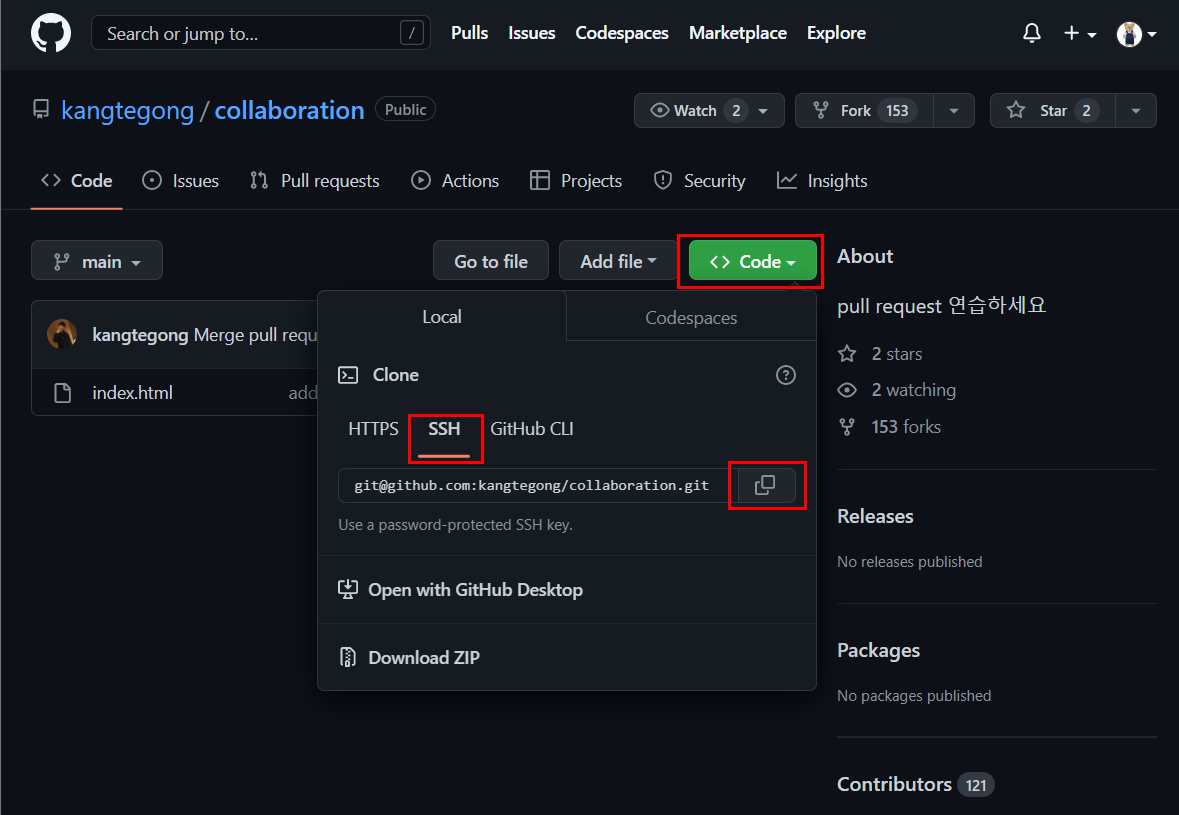
Task: Click Download ZIP
Action: pos(410,657)
